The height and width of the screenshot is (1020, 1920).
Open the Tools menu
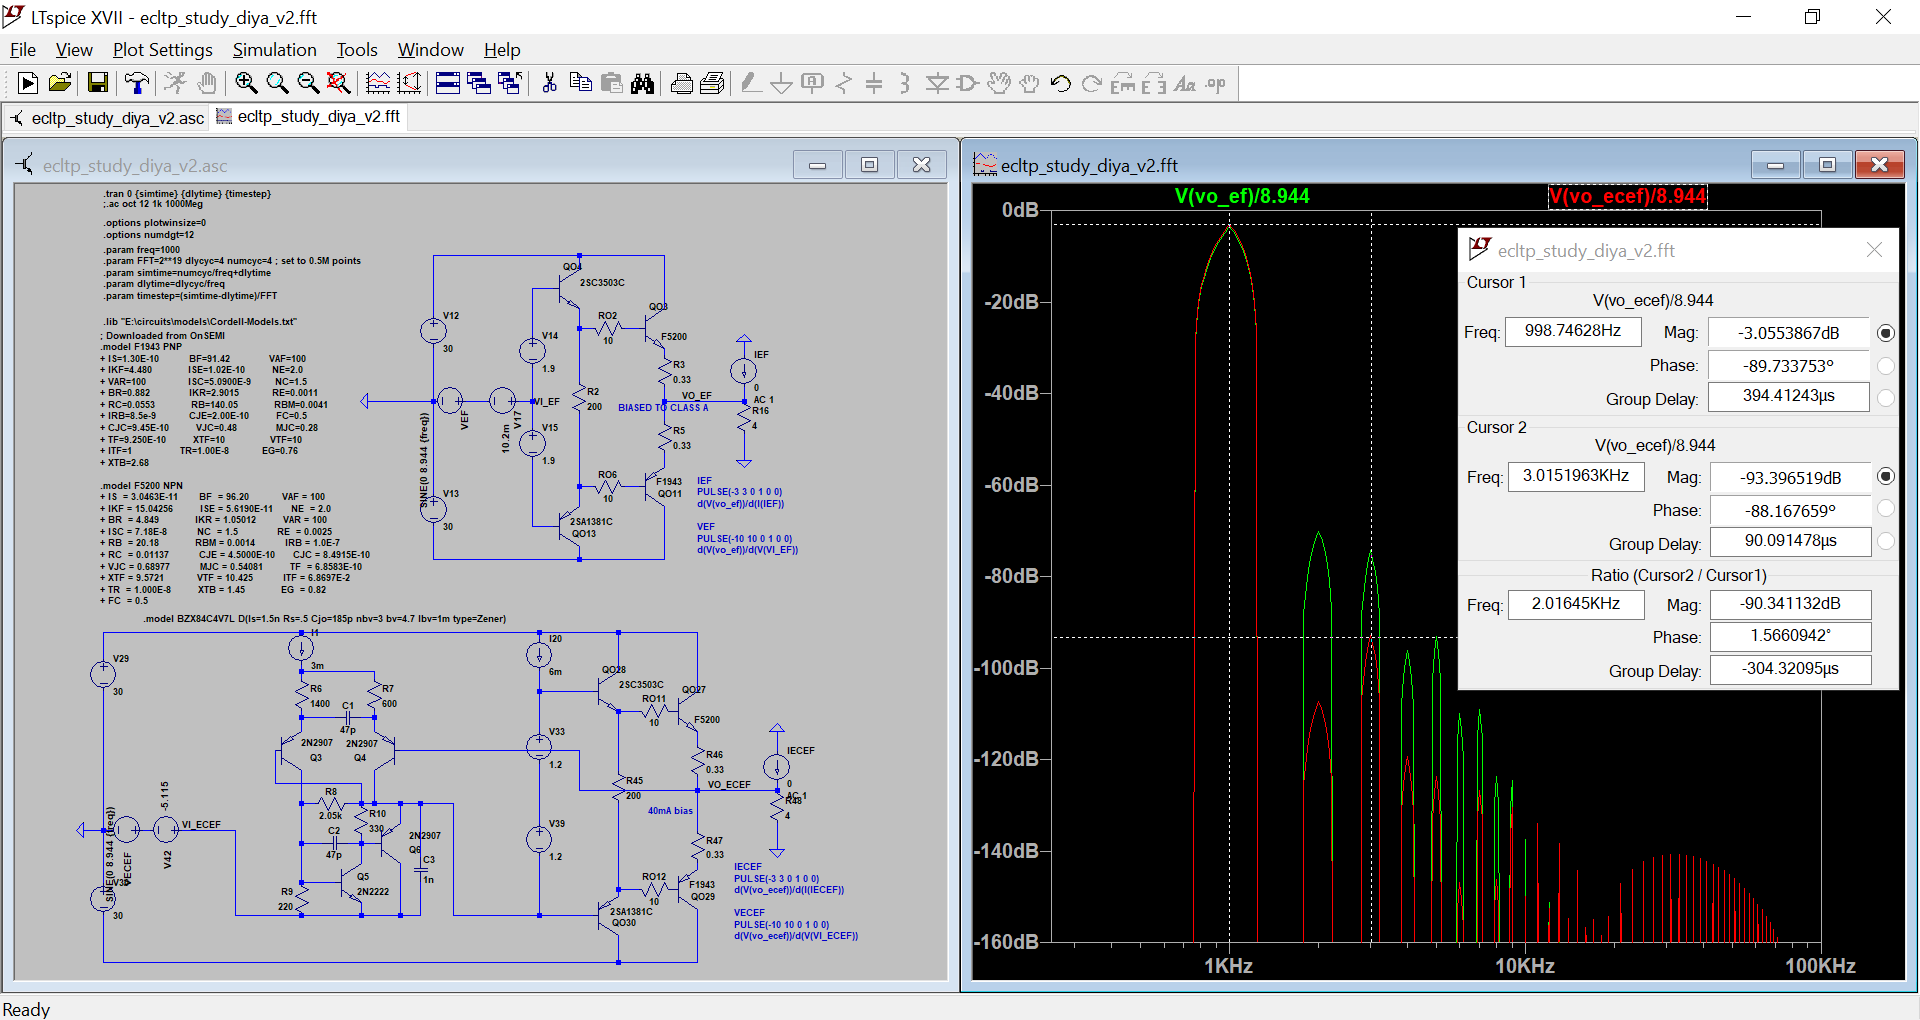[357, 50]
